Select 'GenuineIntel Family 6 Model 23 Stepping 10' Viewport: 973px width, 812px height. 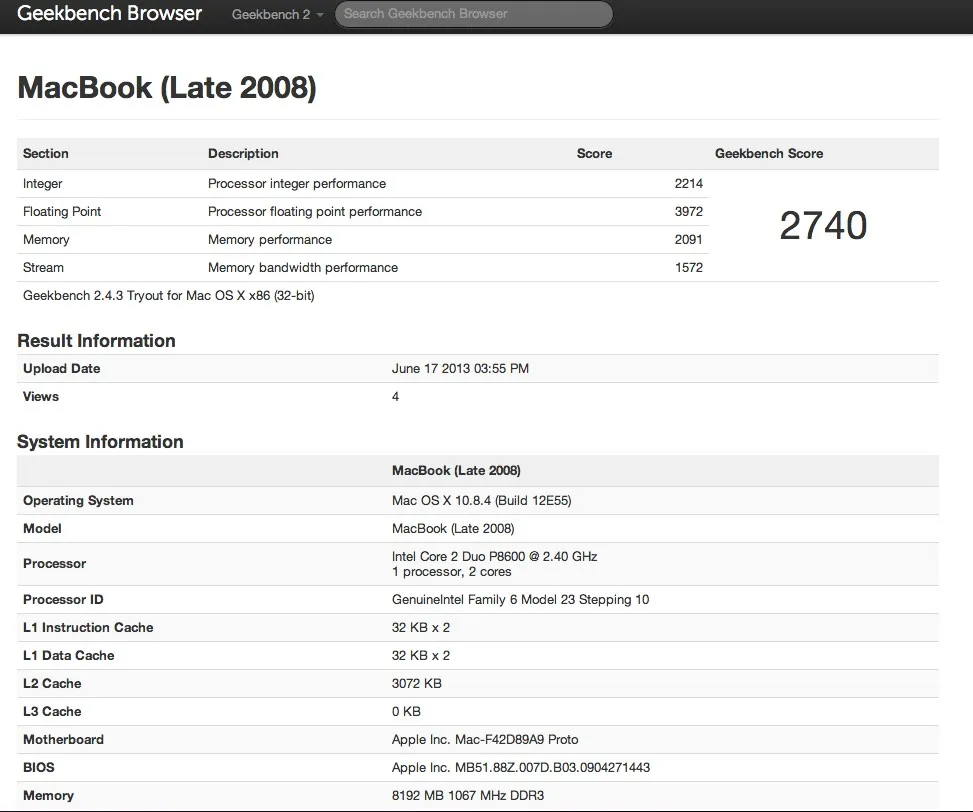coord(520,599)
